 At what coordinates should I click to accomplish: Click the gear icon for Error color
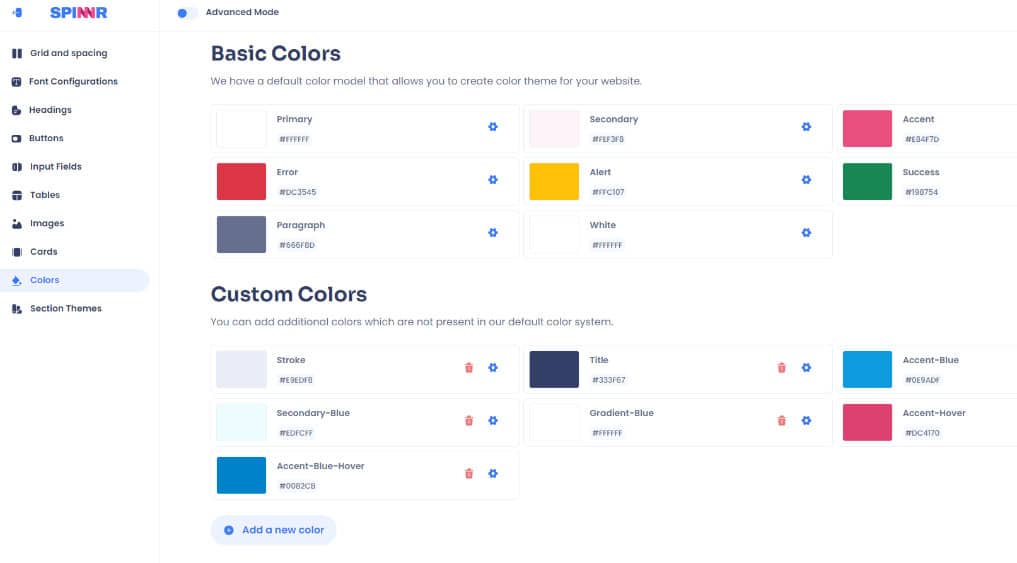[493, 180]
